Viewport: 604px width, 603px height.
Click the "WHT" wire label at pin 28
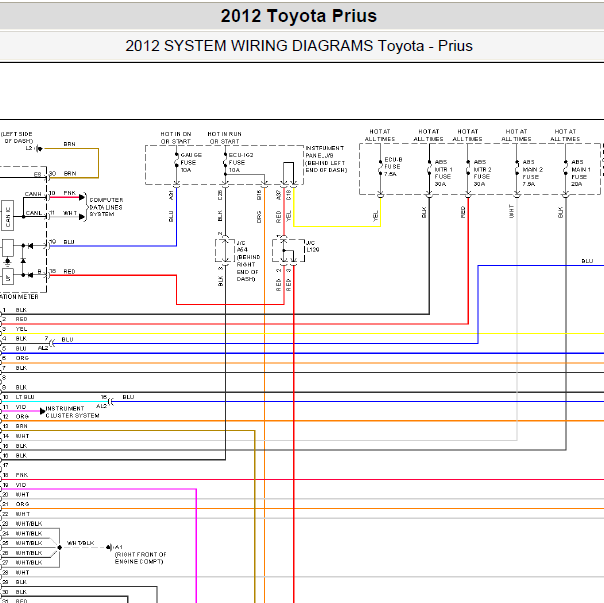pyautogui.click(x=22, y=573)
